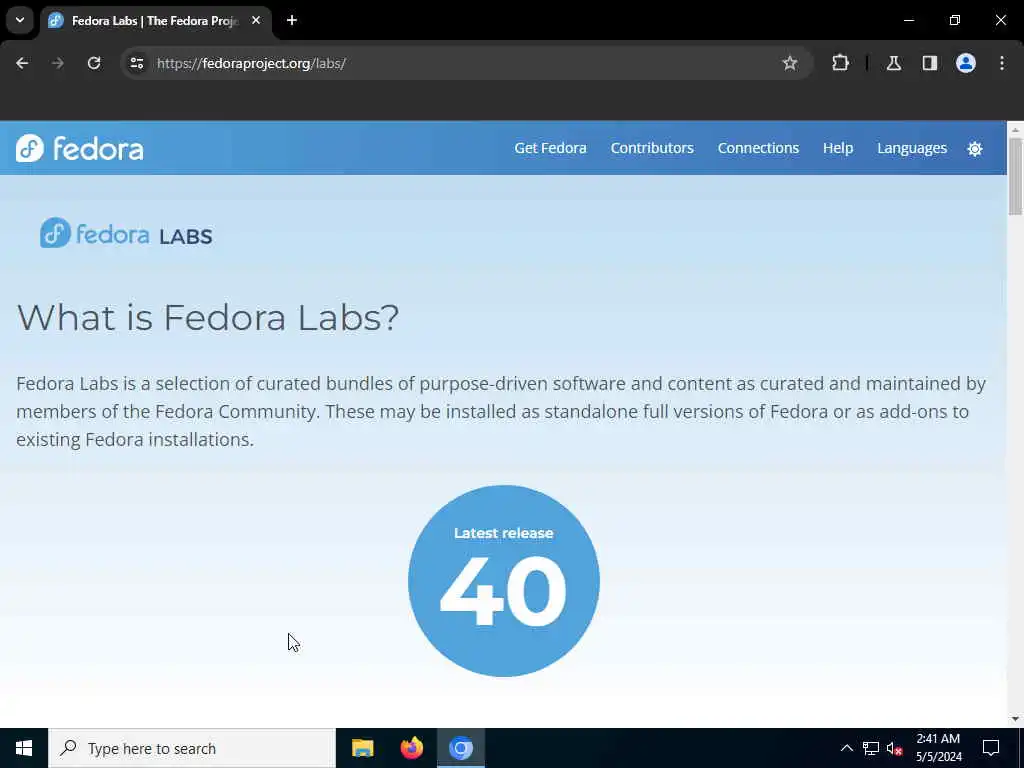
Task: Restore down the Chrome window
Action: click(x=955, y=20)
